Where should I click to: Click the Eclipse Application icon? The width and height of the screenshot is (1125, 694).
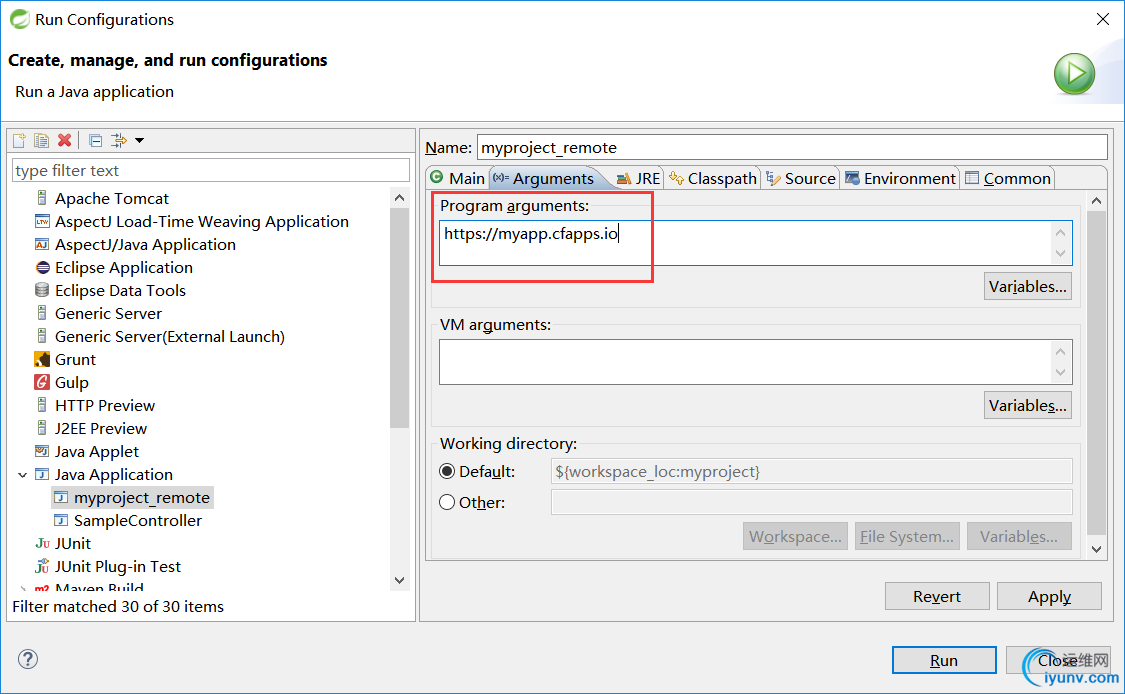pyautogui.click(x=42, y=267)
